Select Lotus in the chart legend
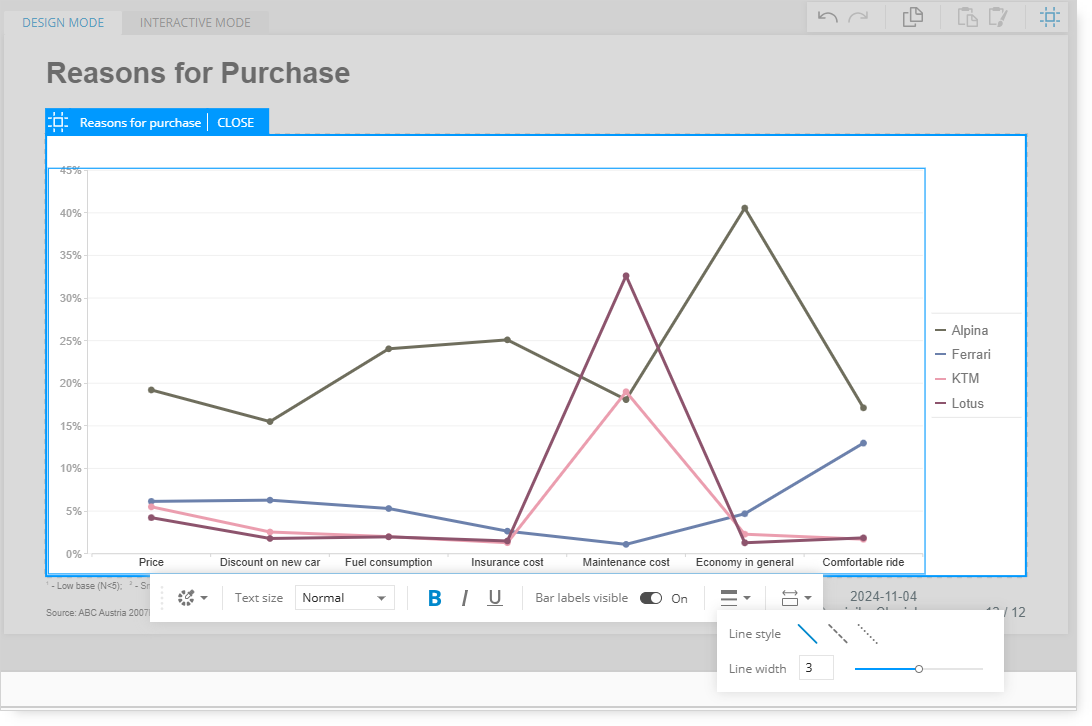The image size is (1092, 726). (960, 403)
